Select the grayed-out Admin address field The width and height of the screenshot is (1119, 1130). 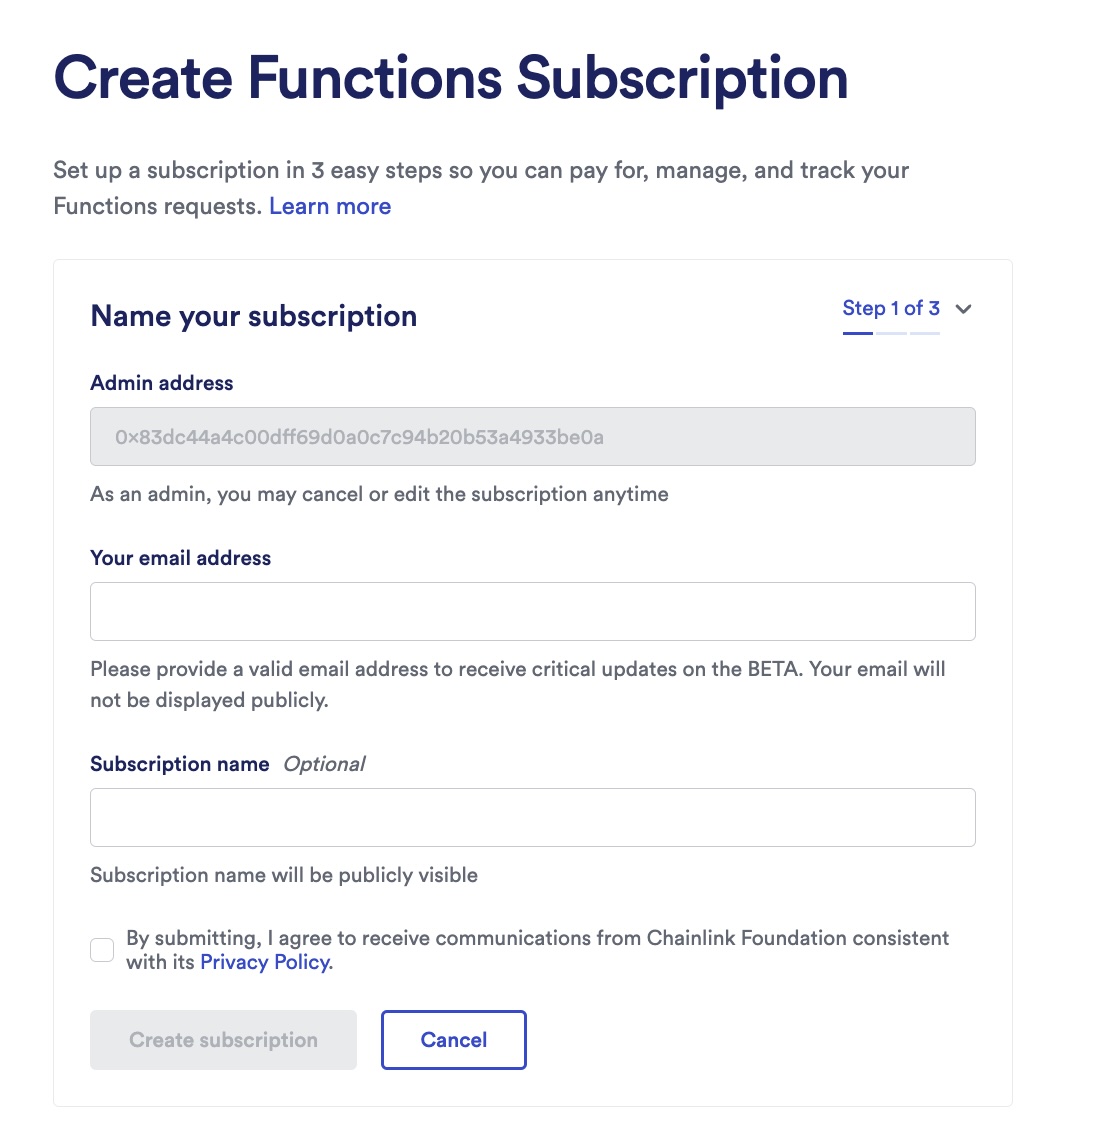click(532, 436)
